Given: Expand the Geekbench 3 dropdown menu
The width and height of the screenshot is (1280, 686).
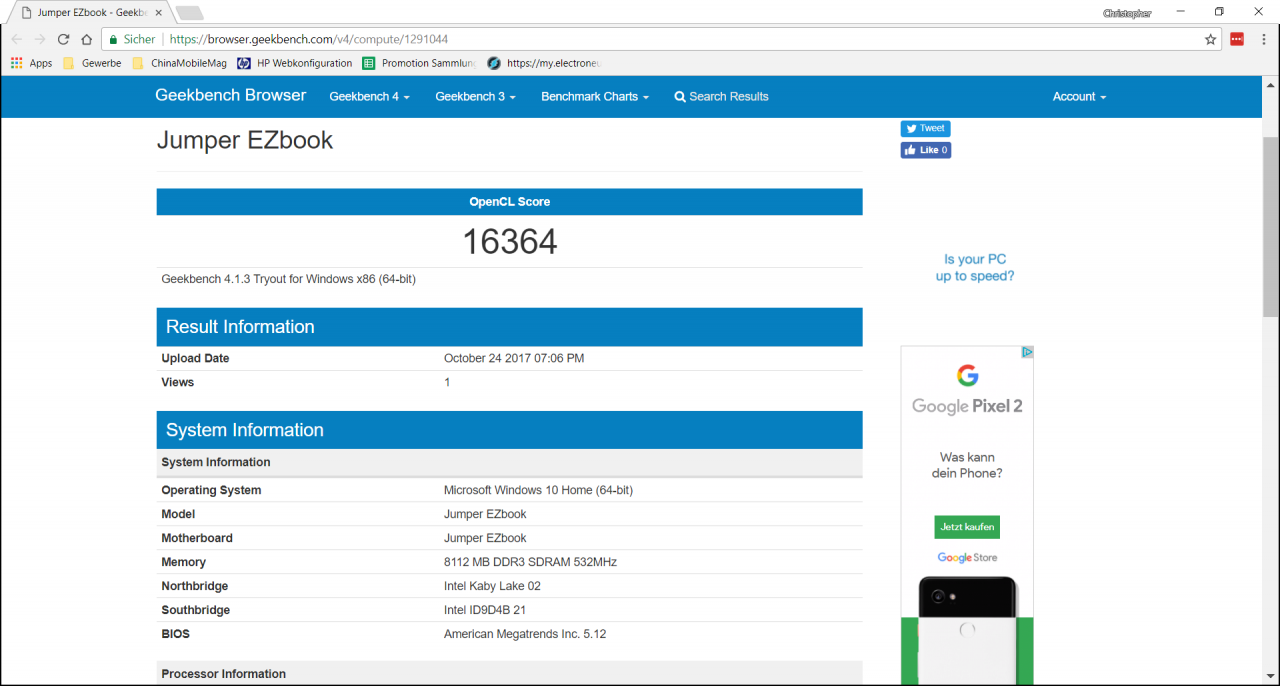Looking at the screenshot, I should 476,97.
